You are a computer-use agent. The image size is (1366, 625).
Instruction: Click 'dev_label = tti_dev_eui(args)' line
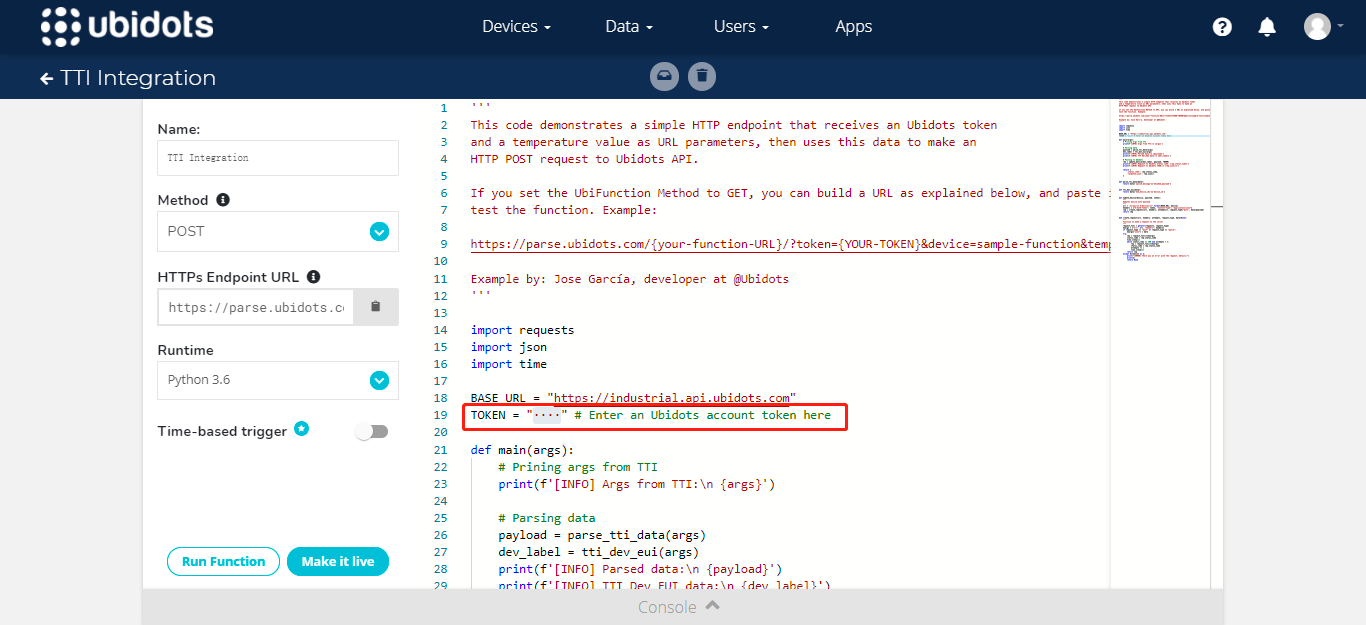click(600, 552)
